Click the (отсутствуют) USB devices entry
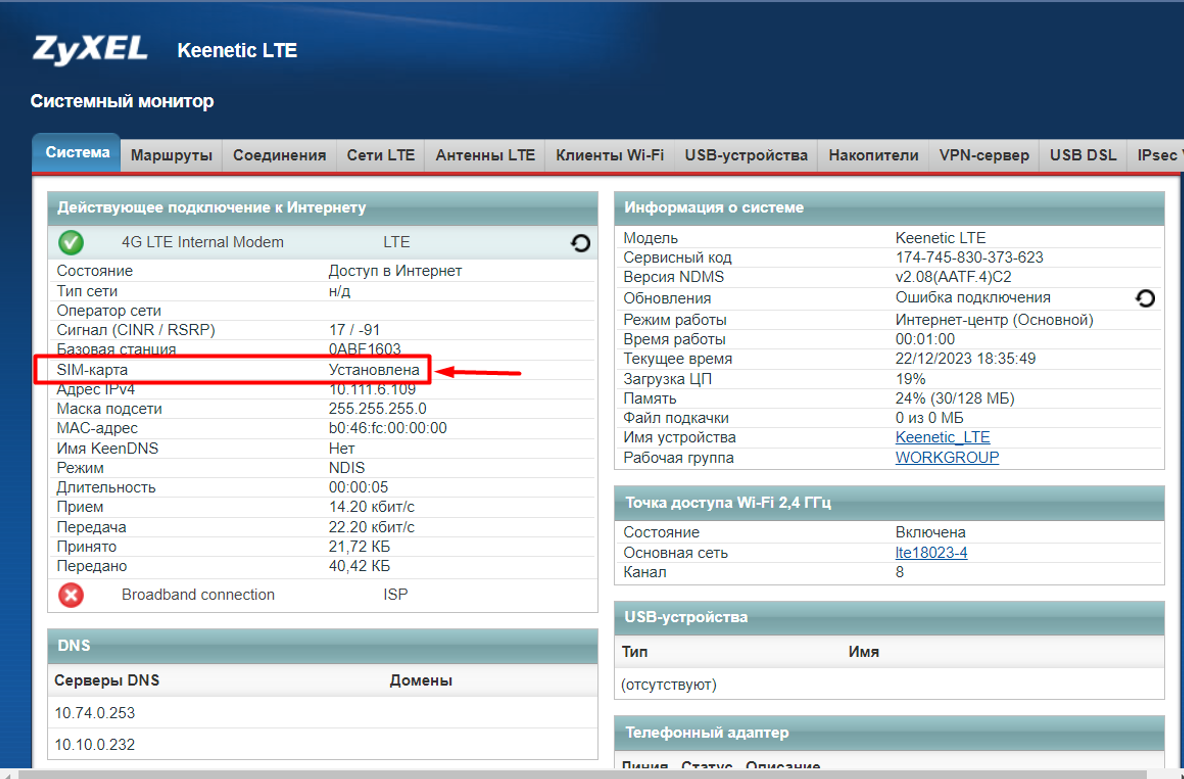Viewport: 1184px width, 779px height. click(668, 685)
